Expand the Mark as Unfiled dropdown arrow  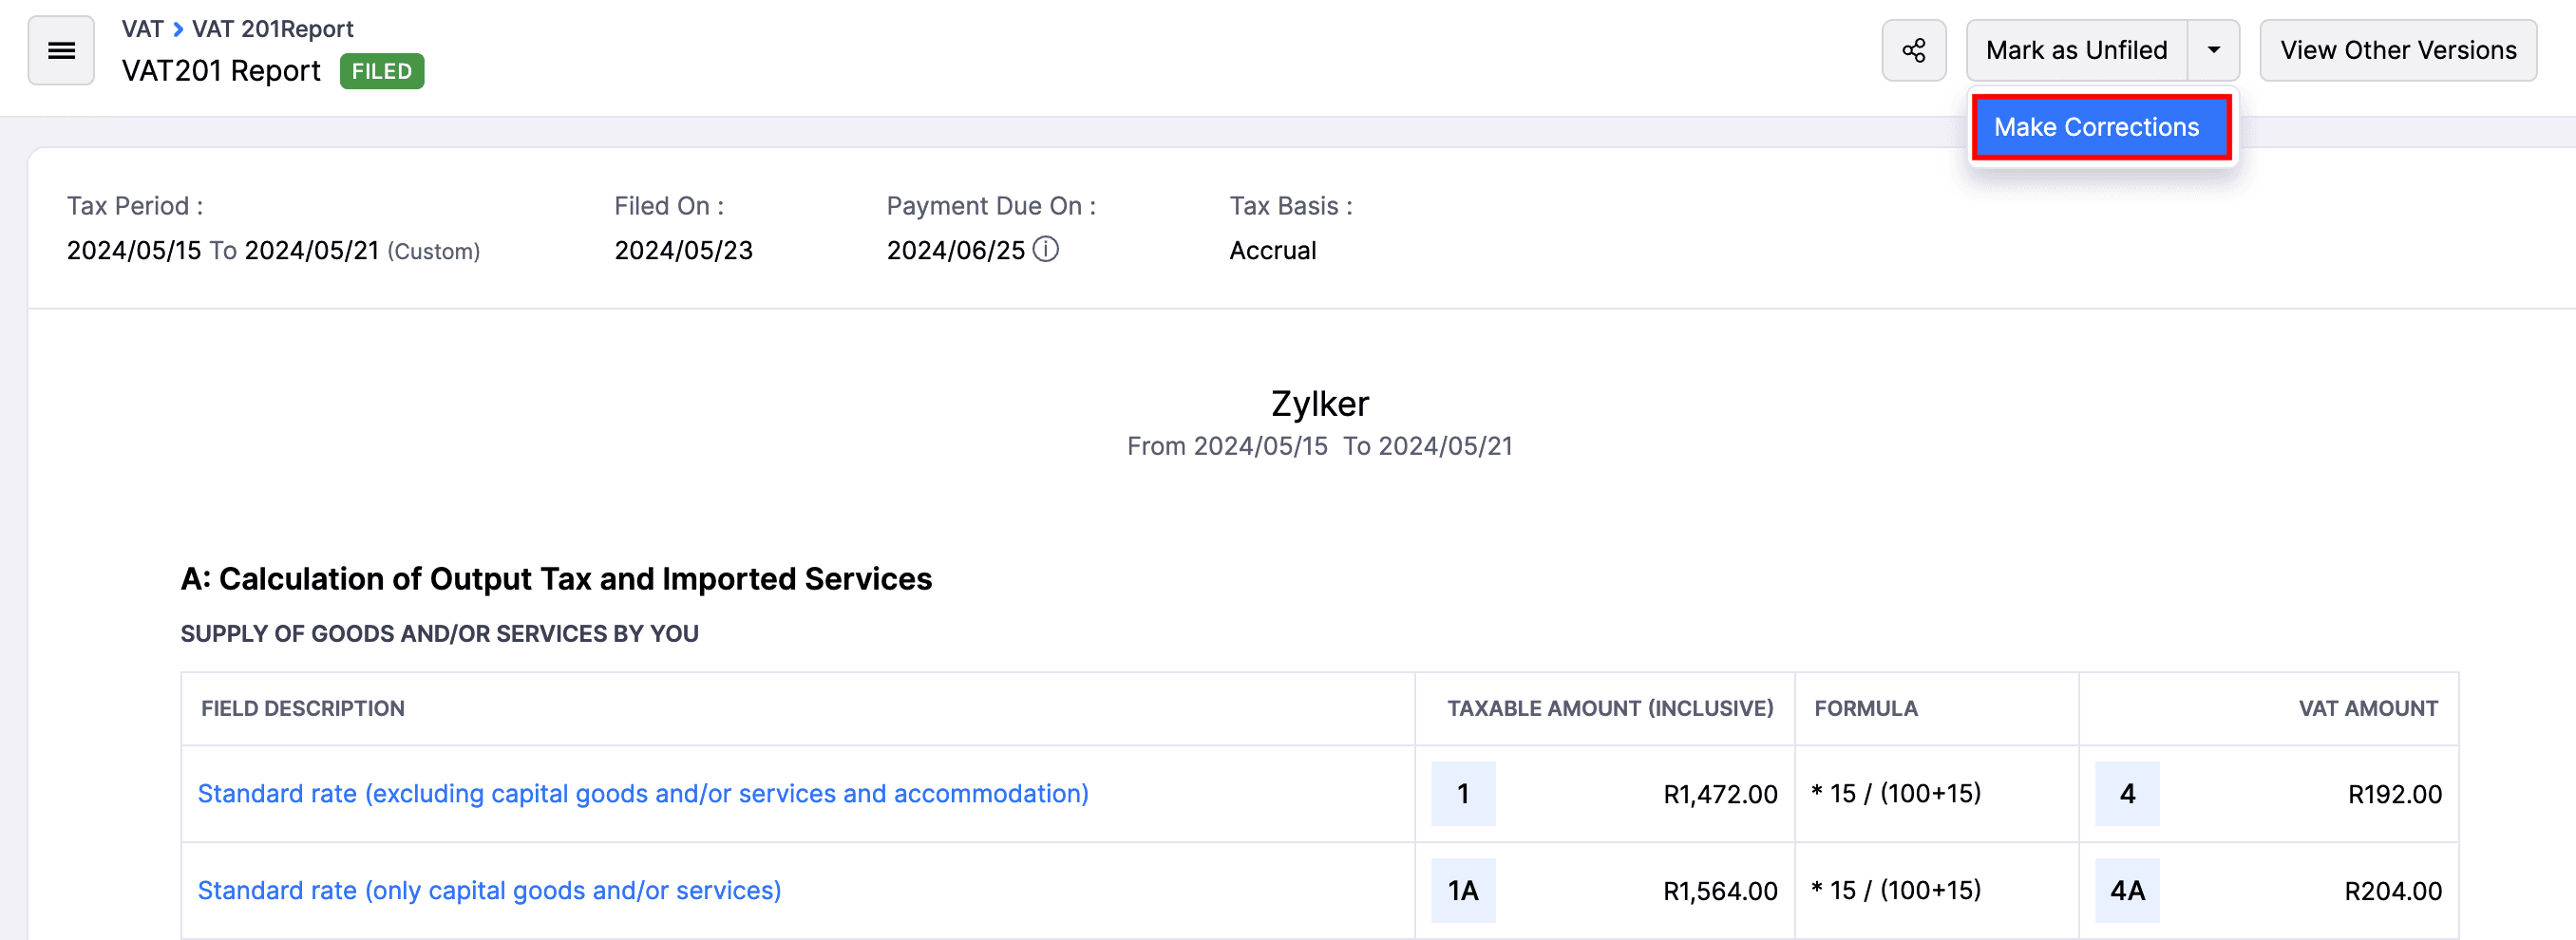click(2213, 51)
